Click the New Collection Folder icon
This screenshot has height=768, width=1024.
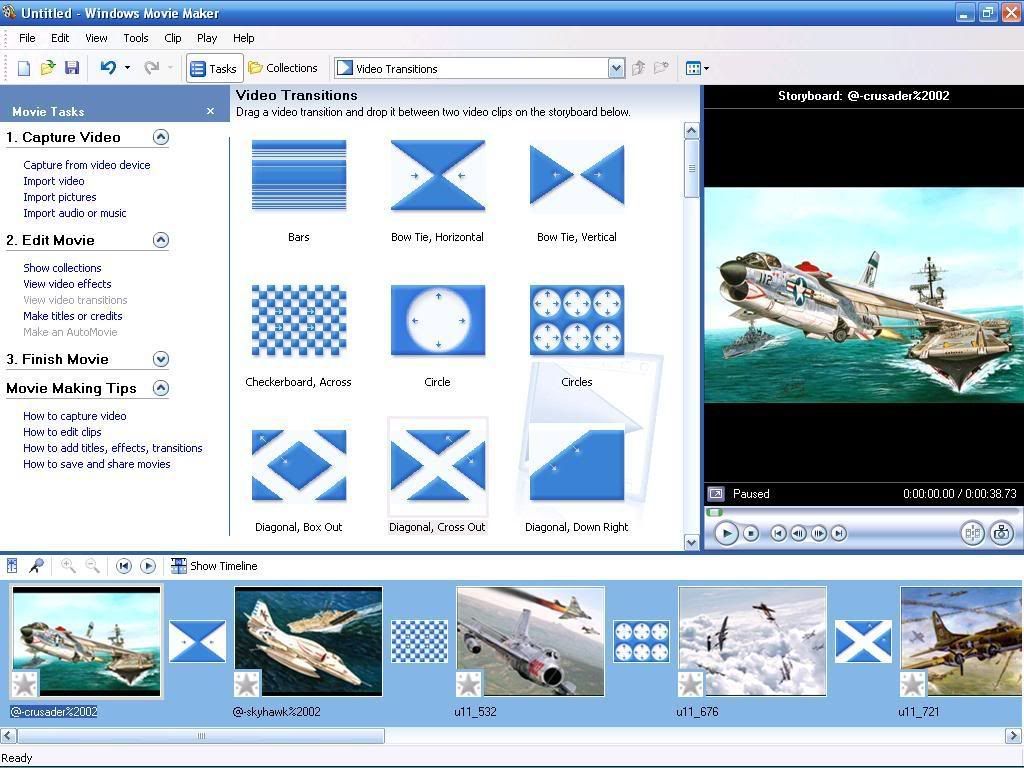click(x=662, y=68)
